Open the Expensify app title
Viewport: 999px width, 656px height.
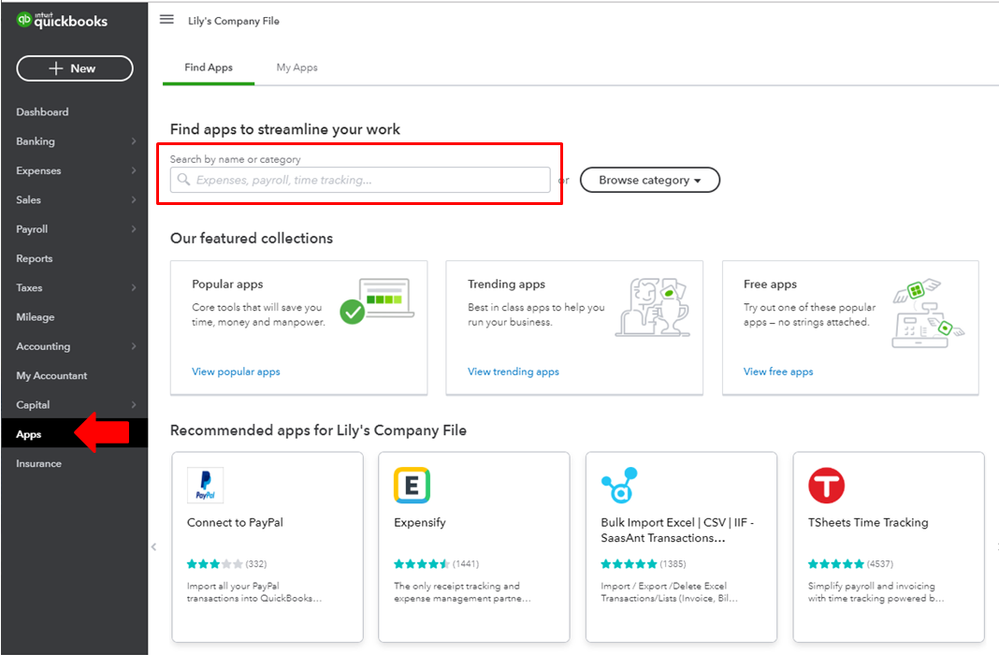tap(420, 522)
